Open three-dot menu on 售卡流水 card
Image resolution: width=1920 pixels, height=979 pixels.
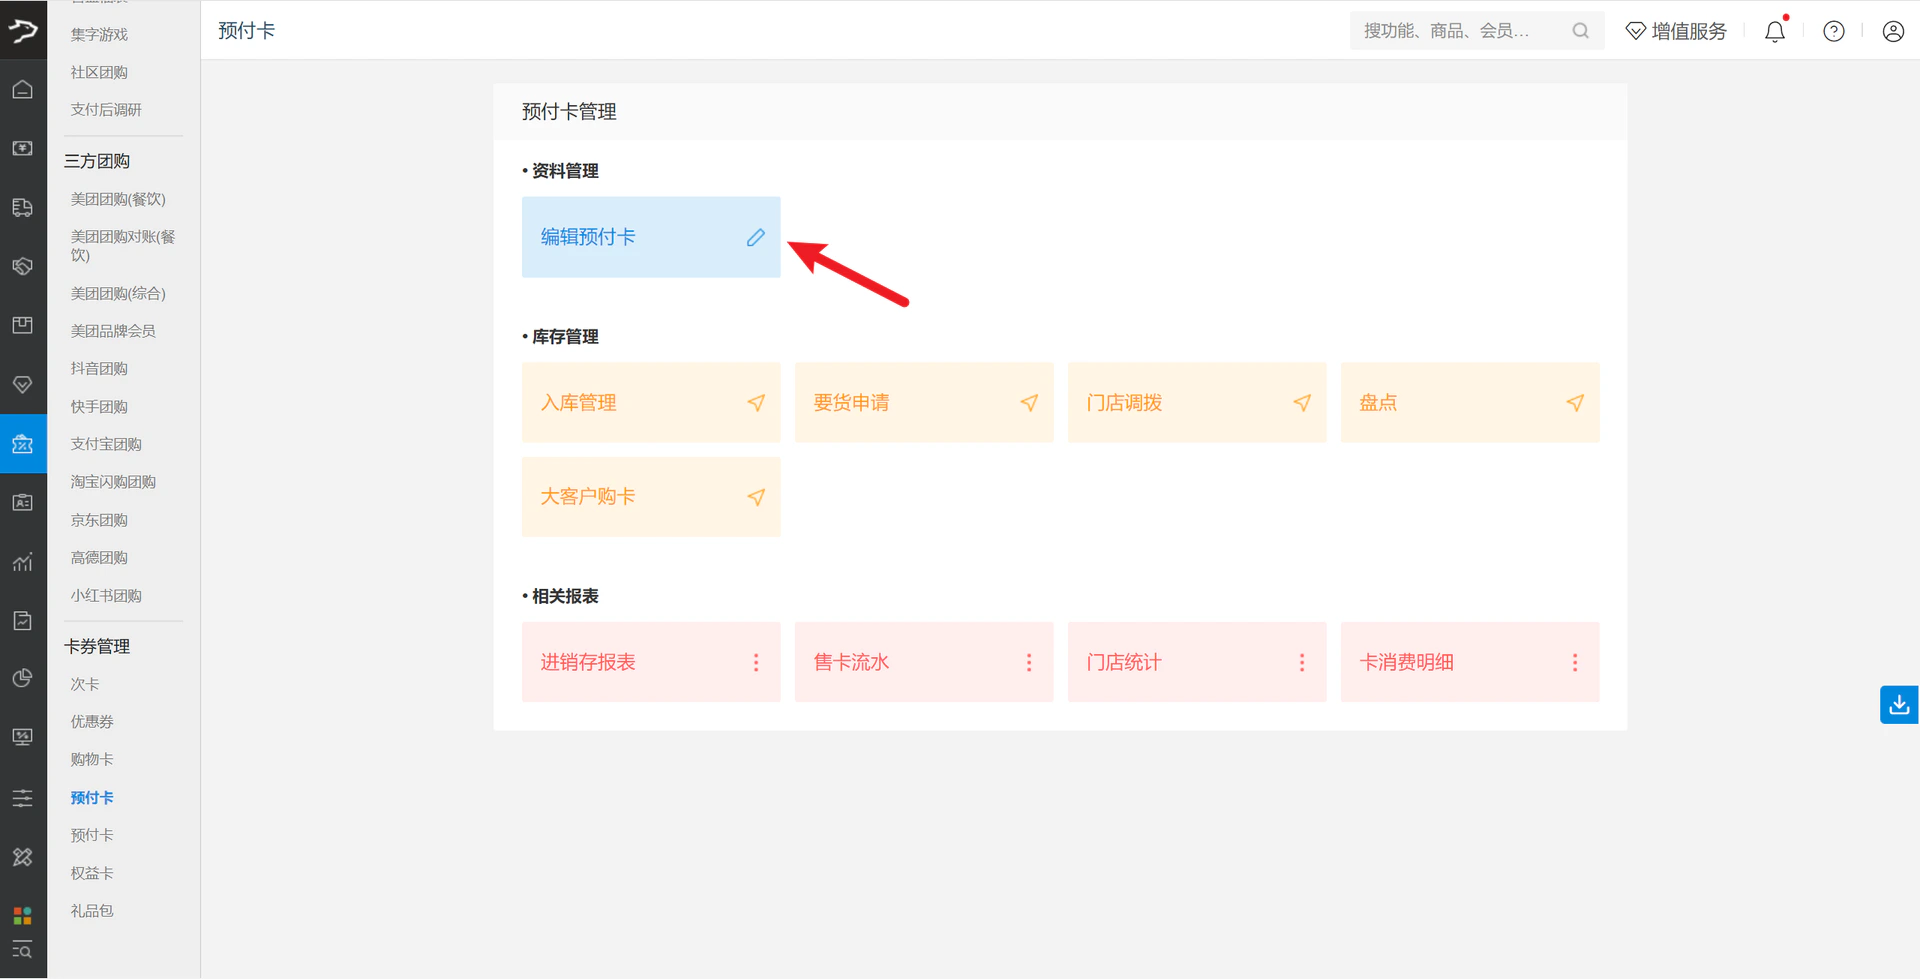tap(1029, 662)
